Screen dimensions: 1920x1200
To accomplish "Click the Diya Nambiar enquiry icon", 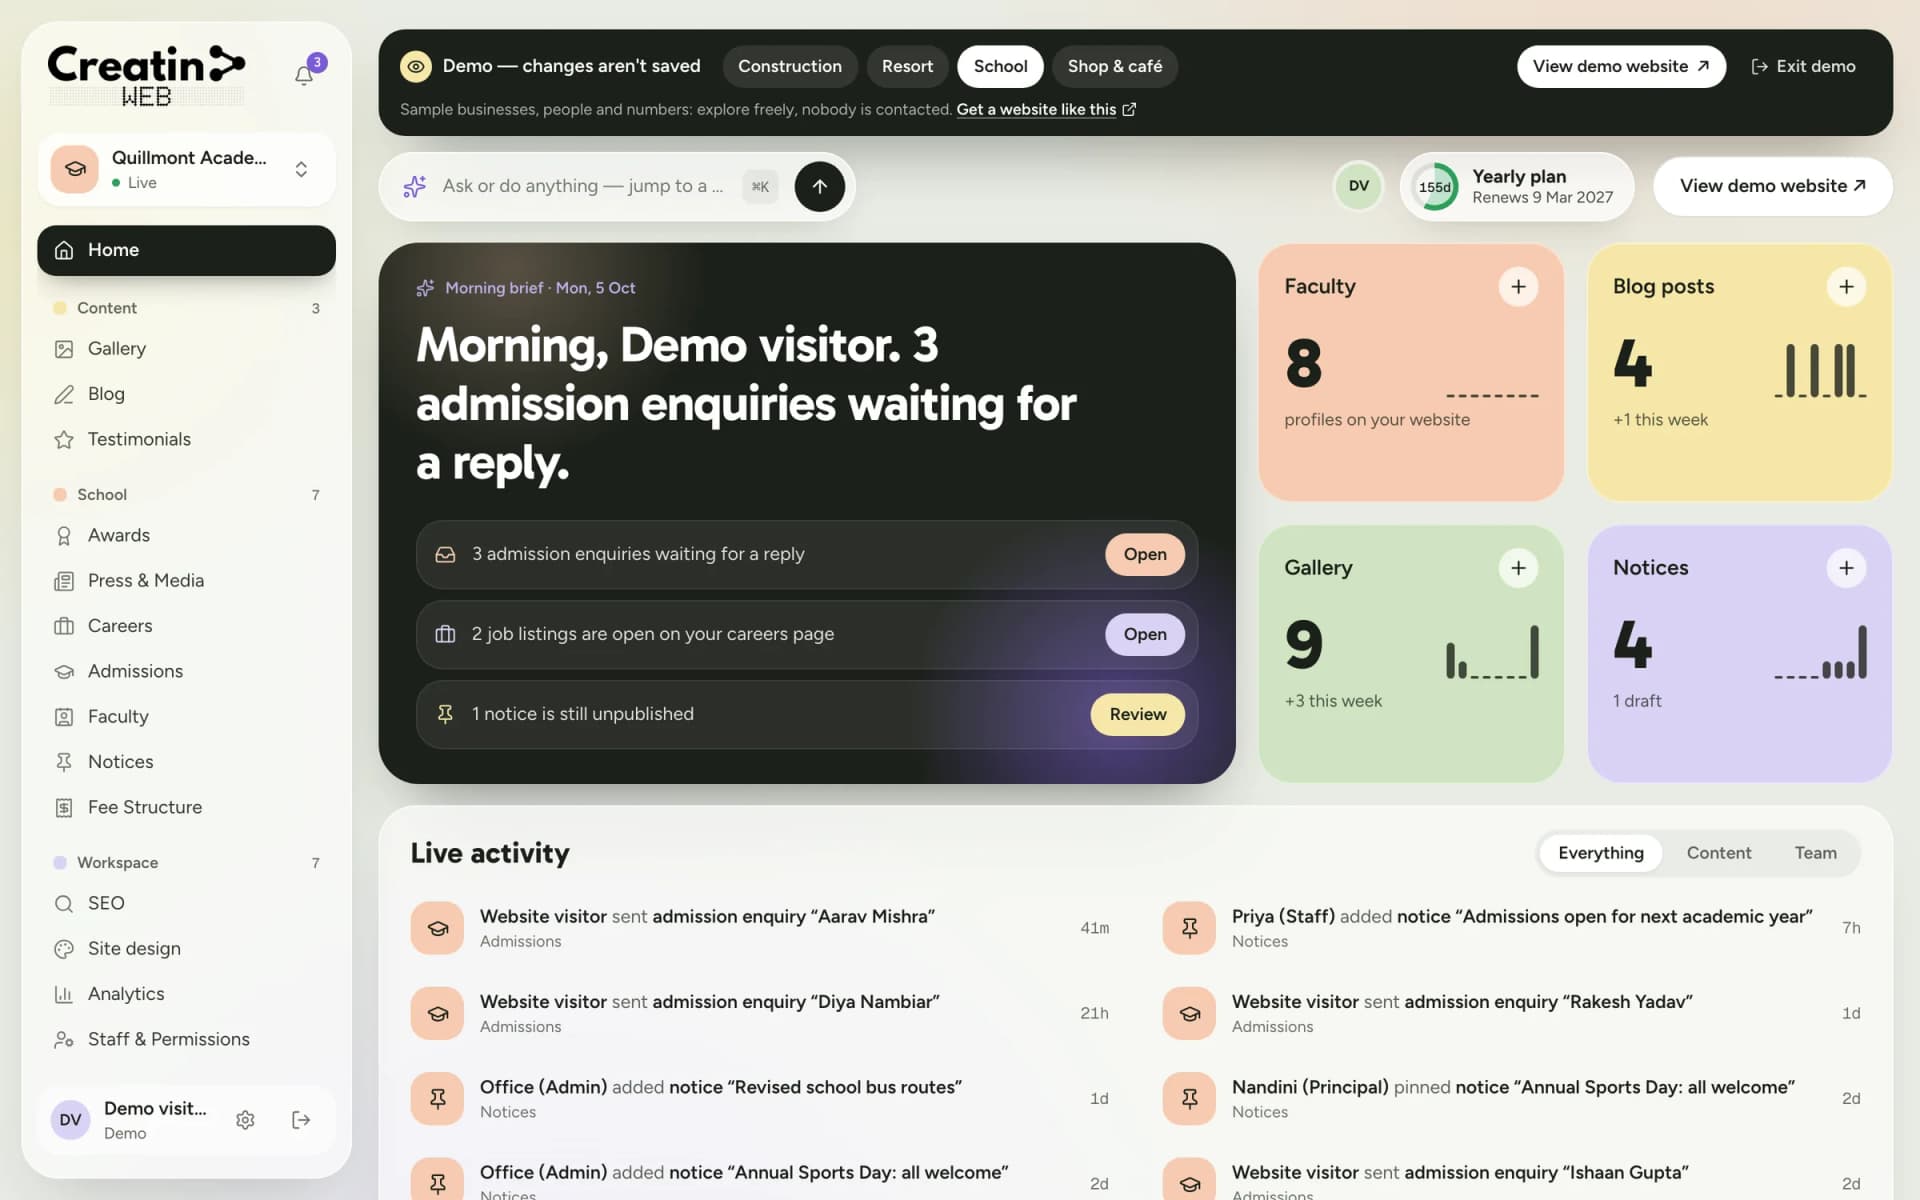I will (437, 1013).
